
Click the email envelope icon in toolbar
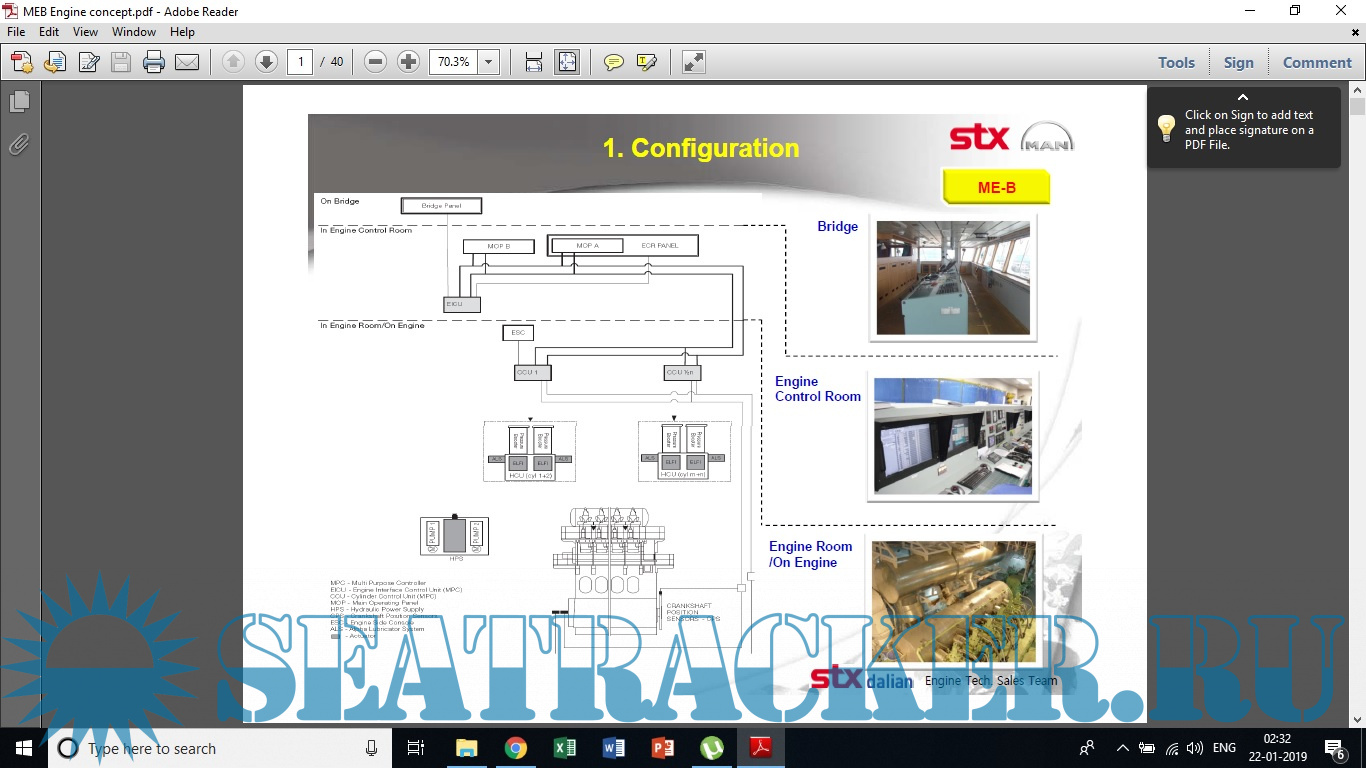(x=187, y=62)
